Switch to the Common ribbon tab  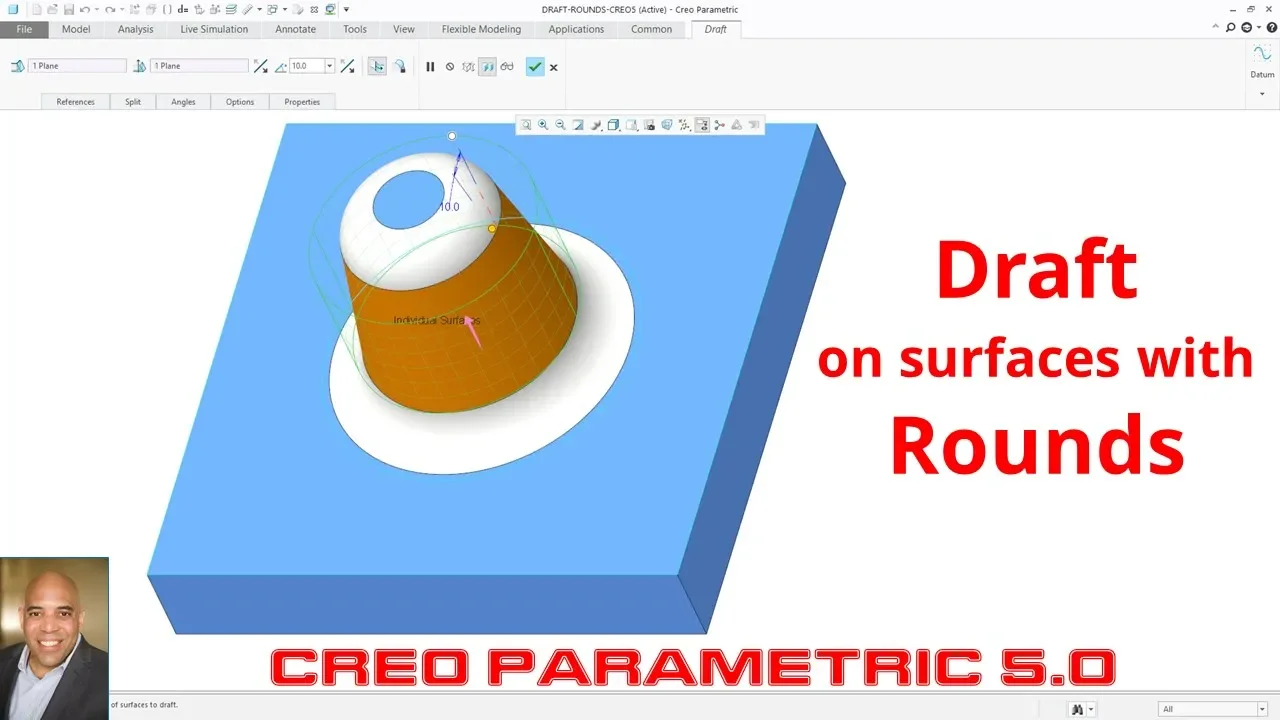651,29
